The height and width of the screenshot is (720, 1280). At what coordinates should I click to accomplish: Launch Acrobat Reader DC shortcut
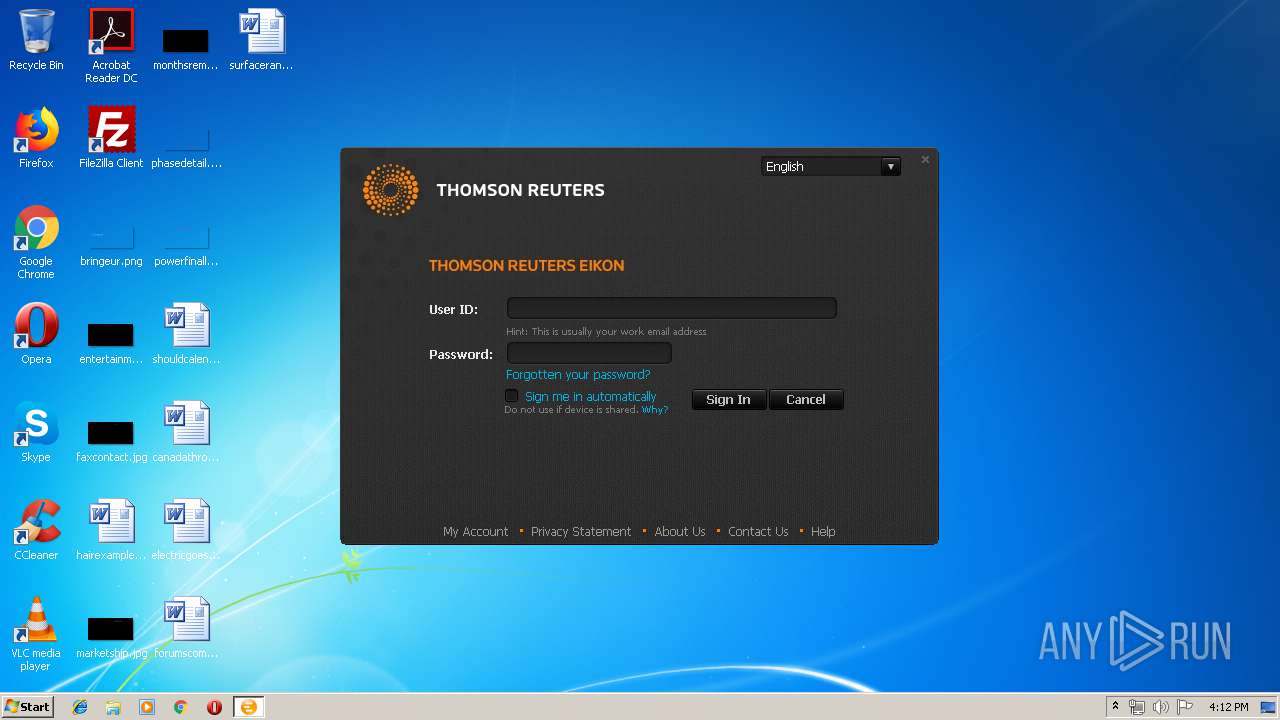click(111, 46)
